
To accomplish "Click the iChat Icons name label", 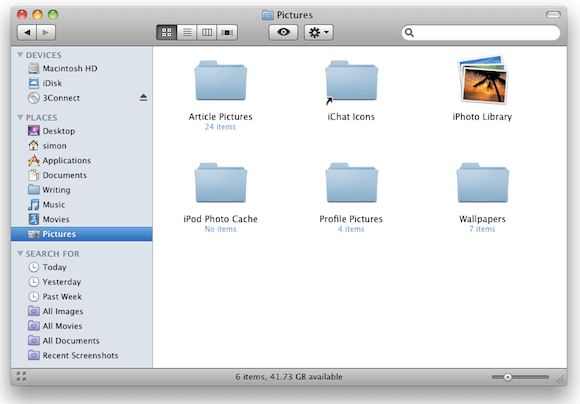I will coord(351,117).
